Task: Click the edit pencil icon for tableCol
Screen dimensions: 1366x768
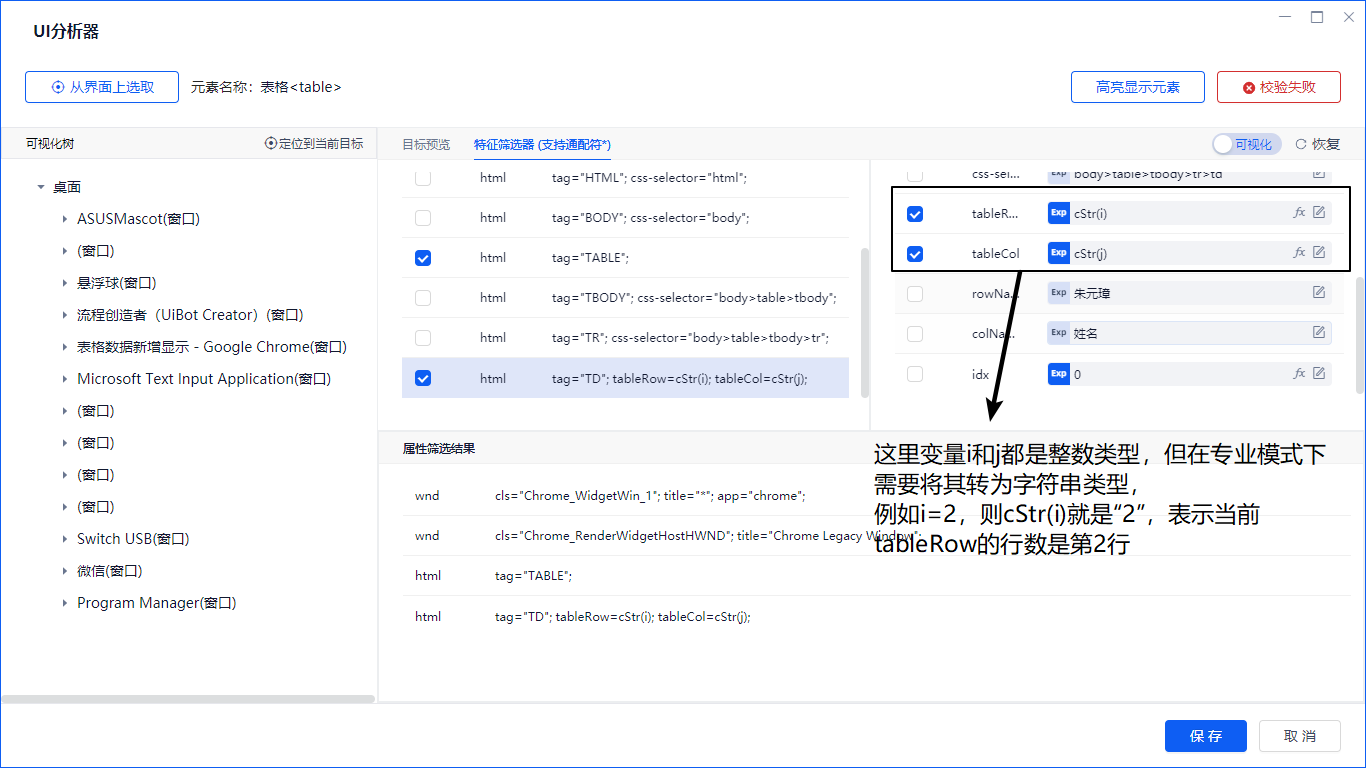Action: tap(1319, 252)
